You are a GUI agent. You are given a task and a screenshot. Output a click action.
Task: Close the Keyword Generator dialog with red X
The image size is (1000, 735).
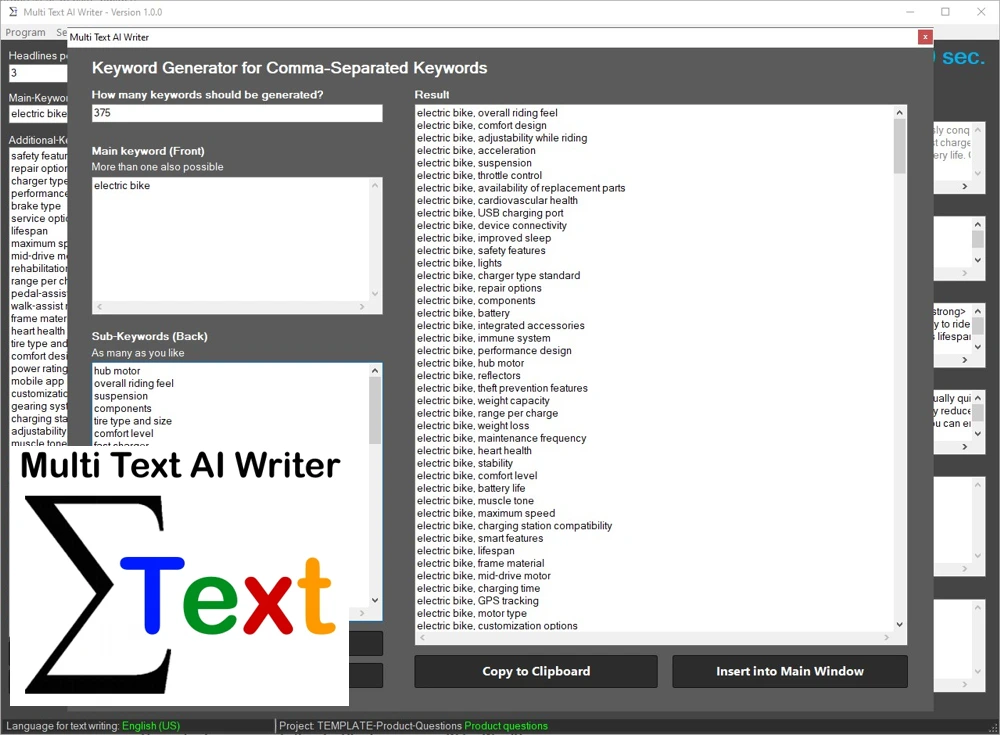tap(925, 37)
